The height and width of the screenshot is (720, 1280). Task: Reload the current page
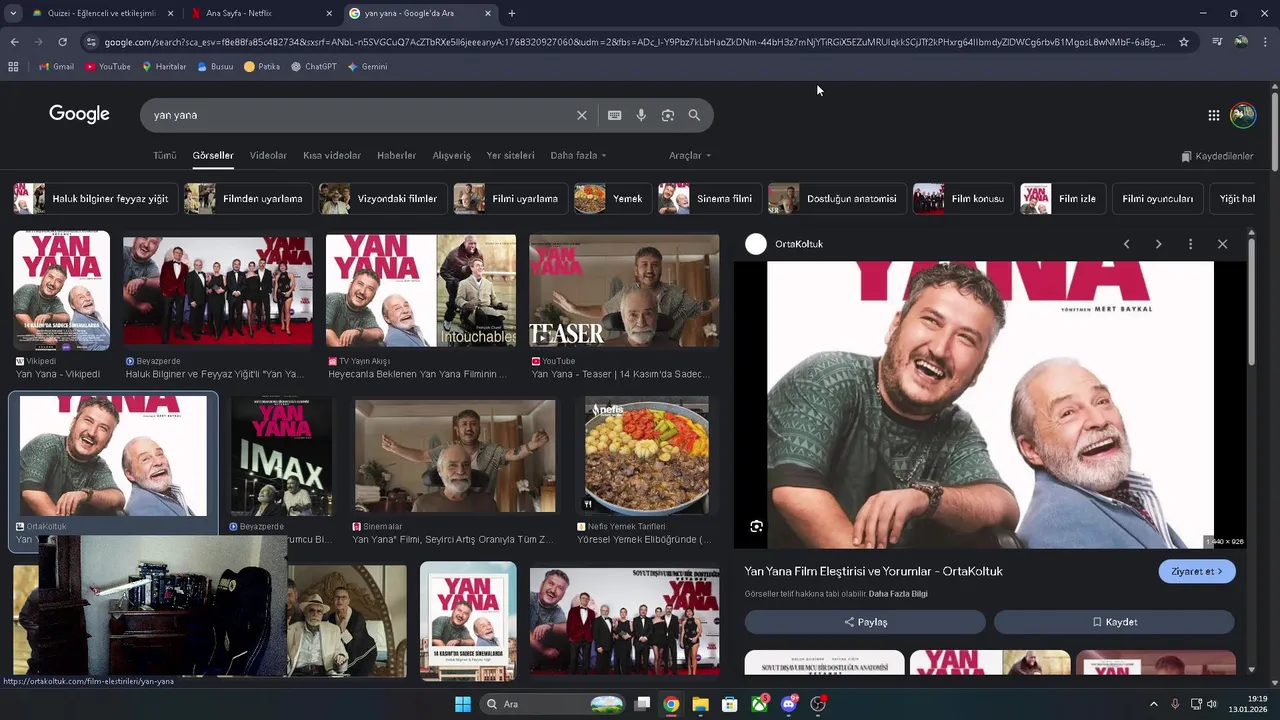pyautogui.click(x=62, y=42)
